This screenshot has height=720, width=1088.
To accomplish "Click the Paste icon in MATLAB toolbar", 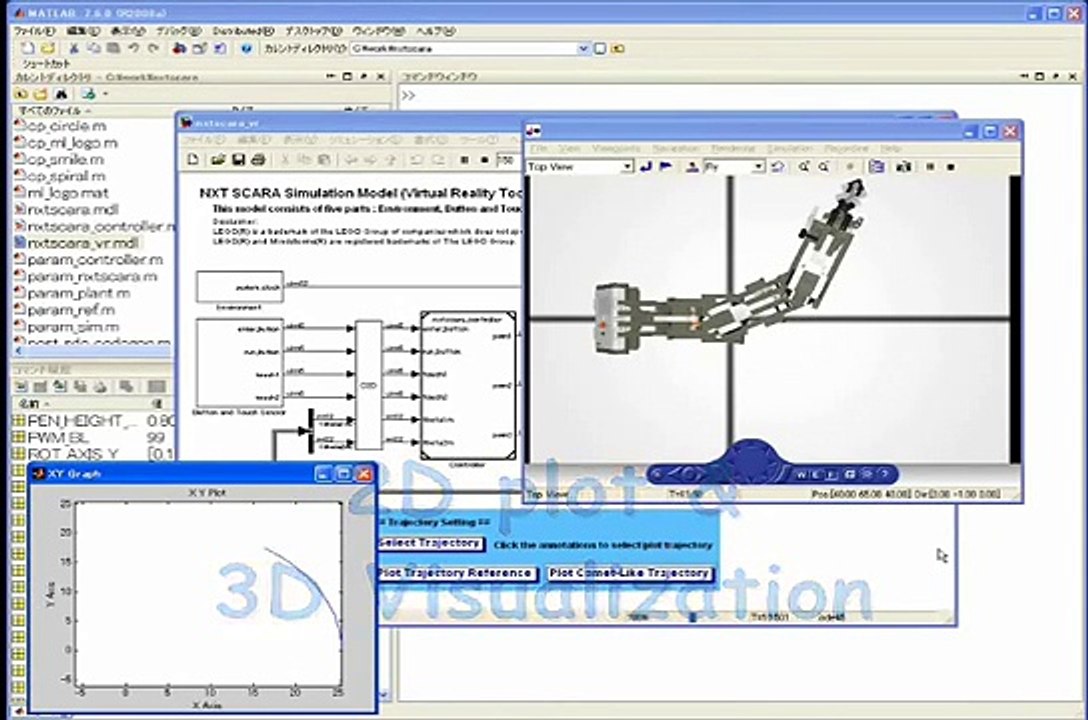I will [x=113, y=49].
